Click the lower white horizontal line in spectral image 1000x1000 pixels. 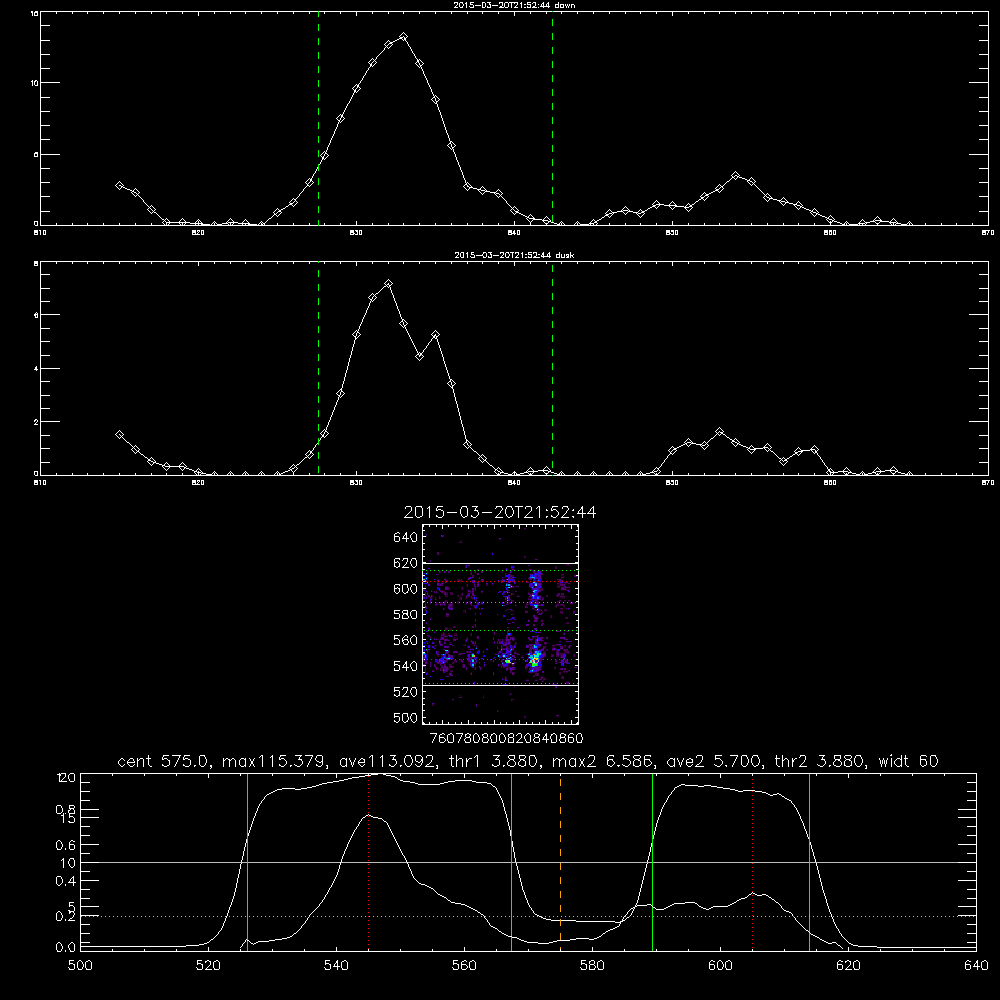pos(500,686)
